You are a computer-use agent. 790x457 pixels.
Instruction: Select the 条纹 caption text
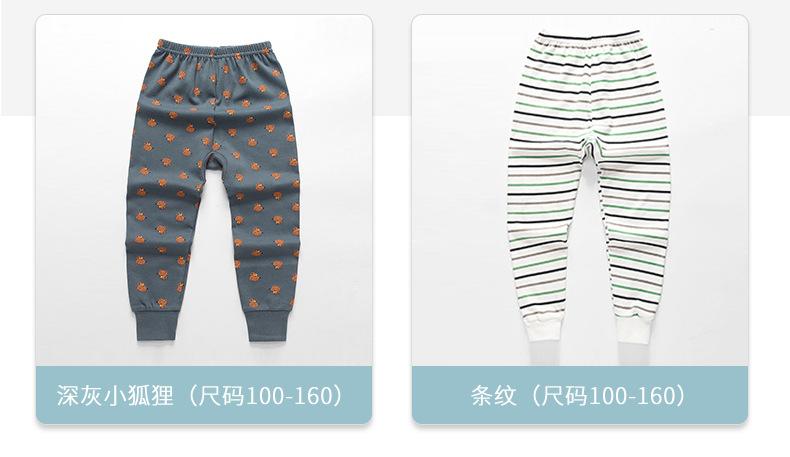tap(494, 396)
